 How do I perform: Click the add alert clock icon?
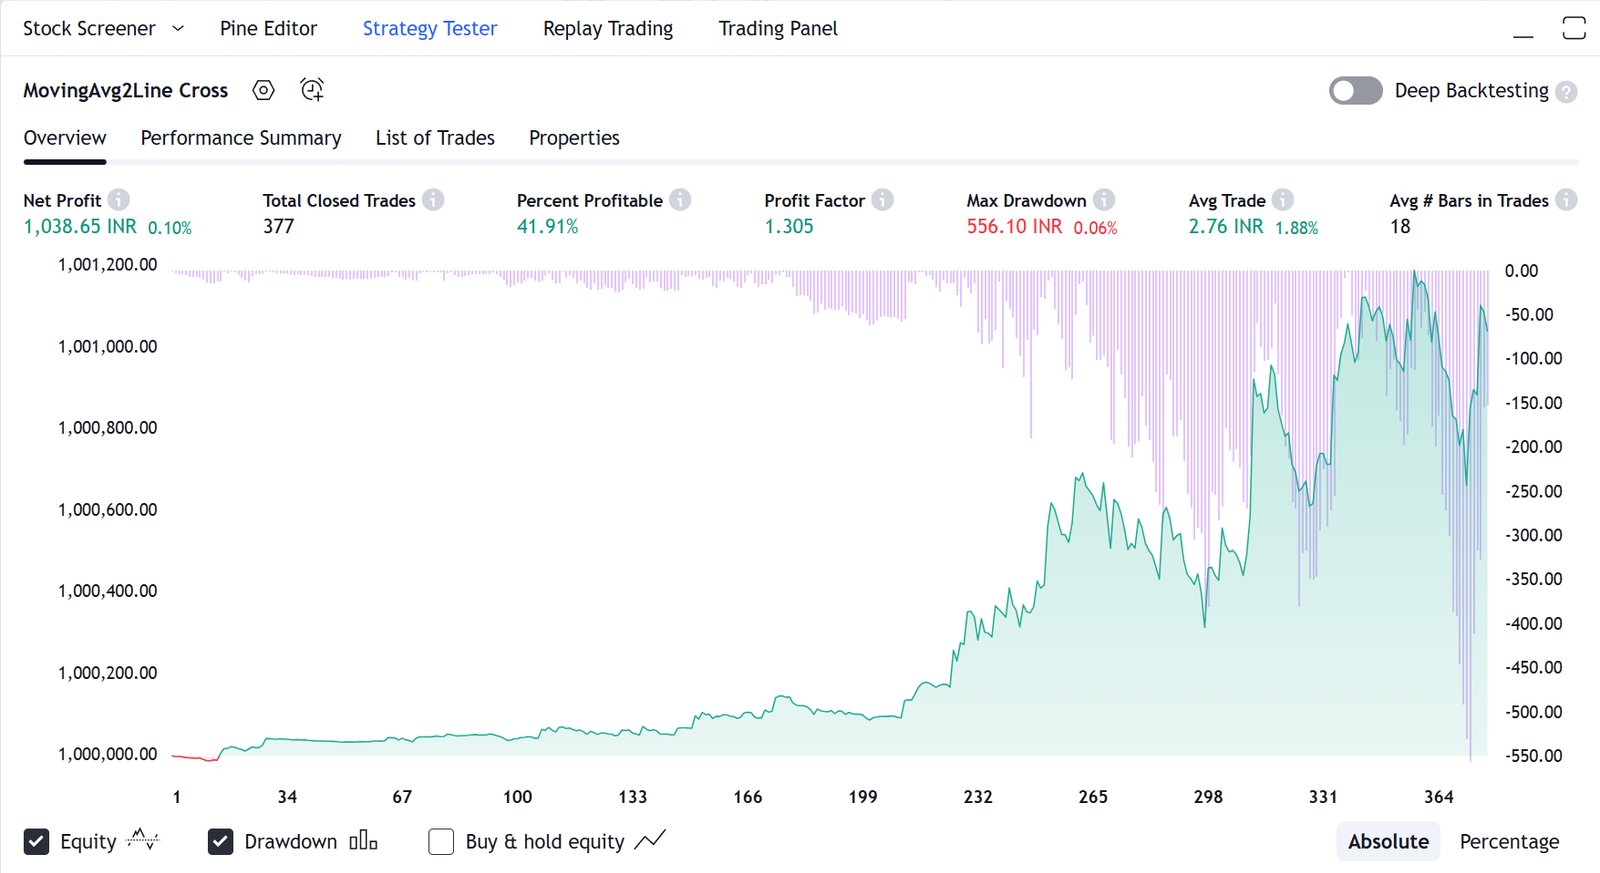click(312, 90)
